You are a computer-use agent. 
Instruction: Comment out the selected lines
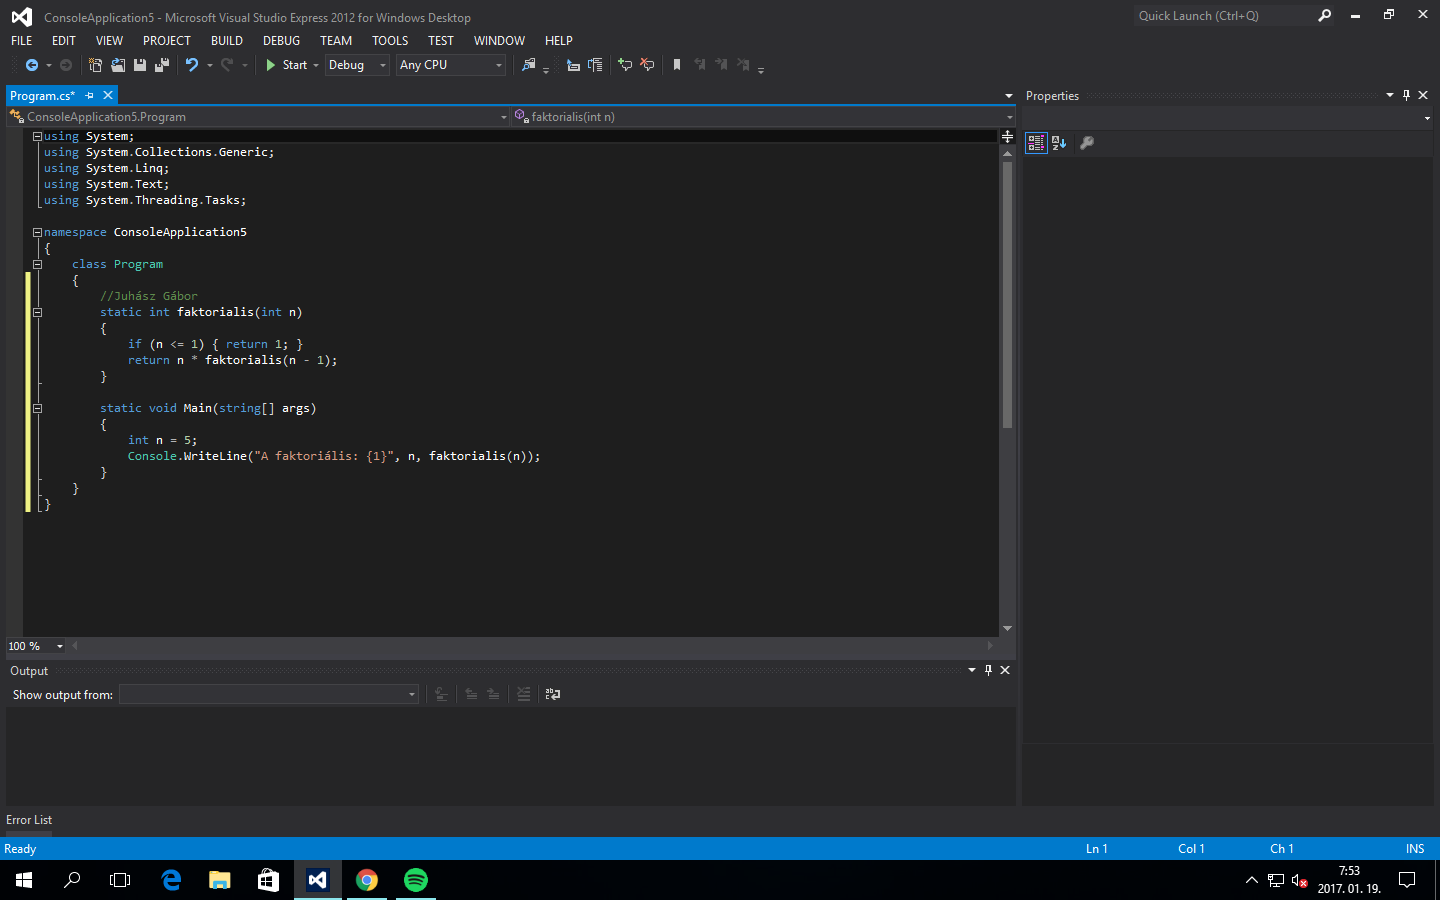point(625,65)
